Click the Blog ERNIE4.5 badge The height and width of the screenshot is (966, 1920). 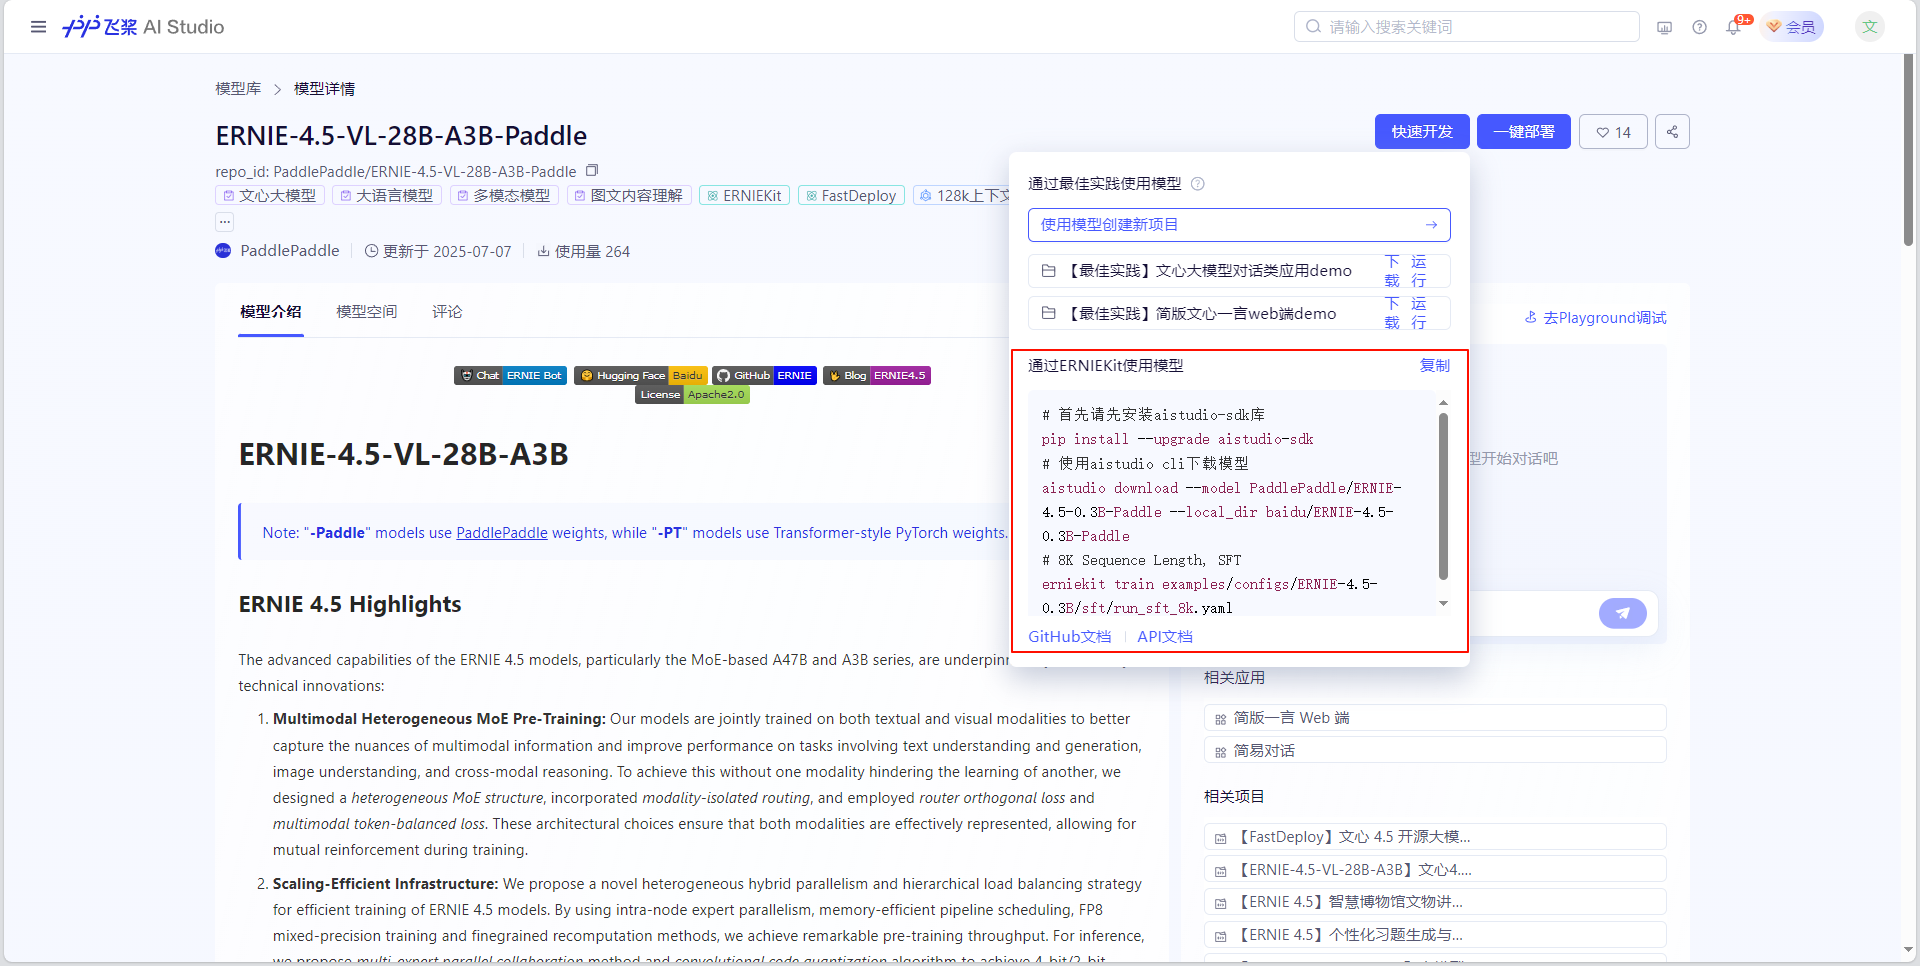877,376
